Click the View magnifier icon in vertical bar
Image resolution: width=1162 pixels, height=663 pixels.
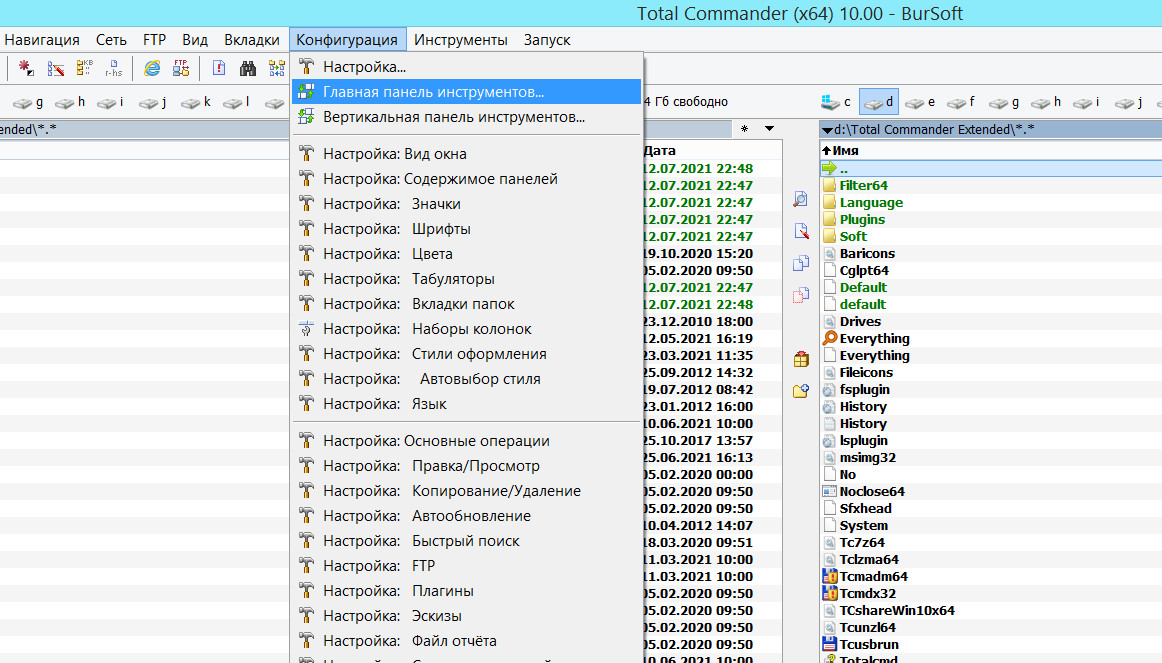coord(800,200)
